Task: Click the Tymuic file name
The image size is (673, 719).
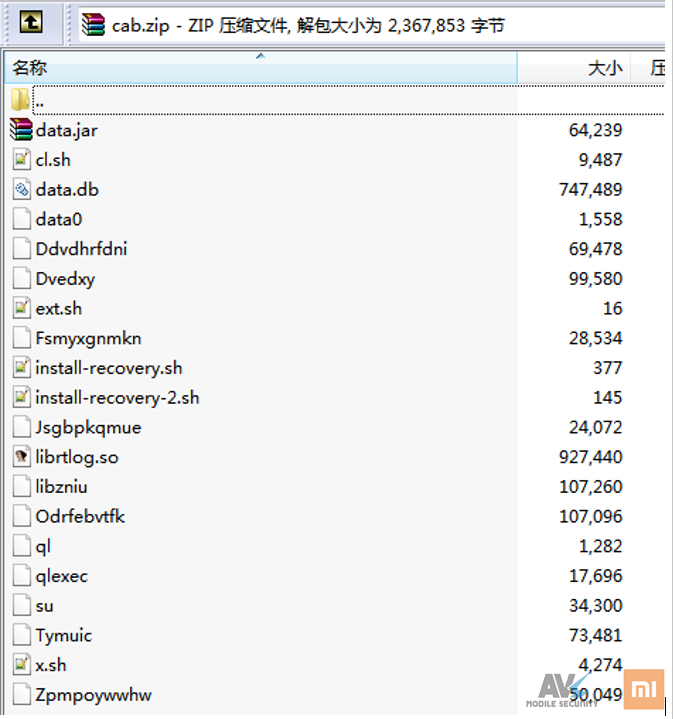Action: [x=65, y=635]
